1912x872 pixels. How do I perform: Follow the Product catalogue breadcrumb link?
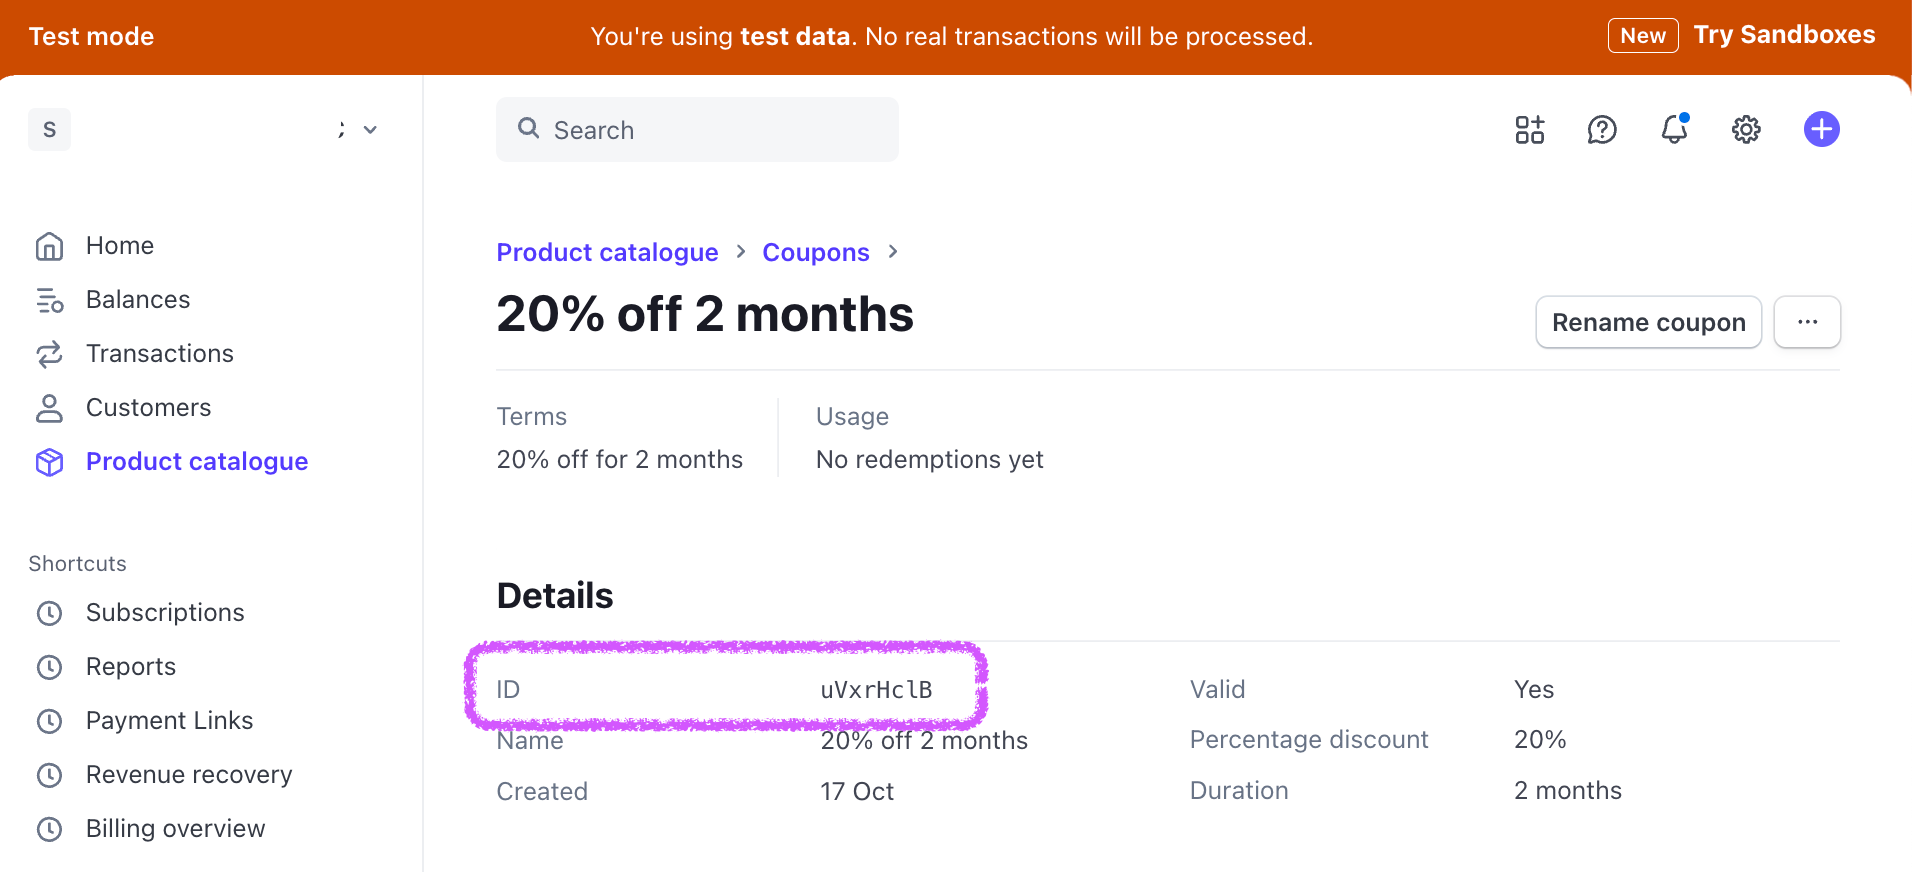[x=607, y=253]
